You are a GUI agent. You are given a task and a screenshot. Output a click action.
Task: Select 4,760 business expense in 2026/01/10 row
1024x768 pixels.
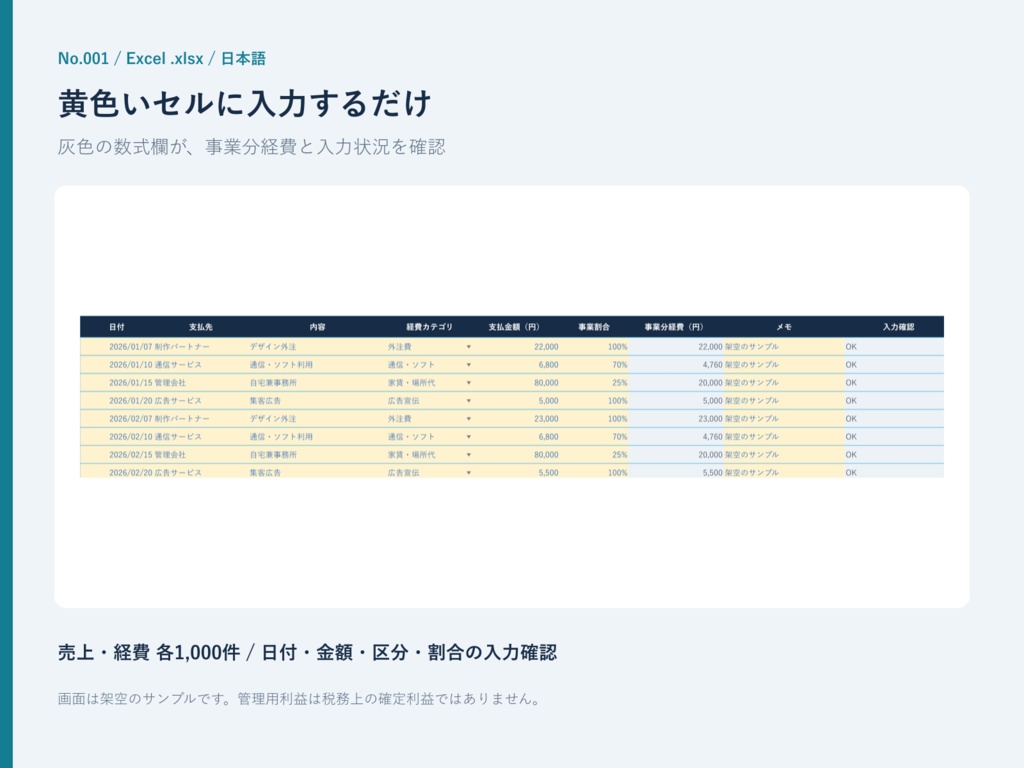coord(712,365)
